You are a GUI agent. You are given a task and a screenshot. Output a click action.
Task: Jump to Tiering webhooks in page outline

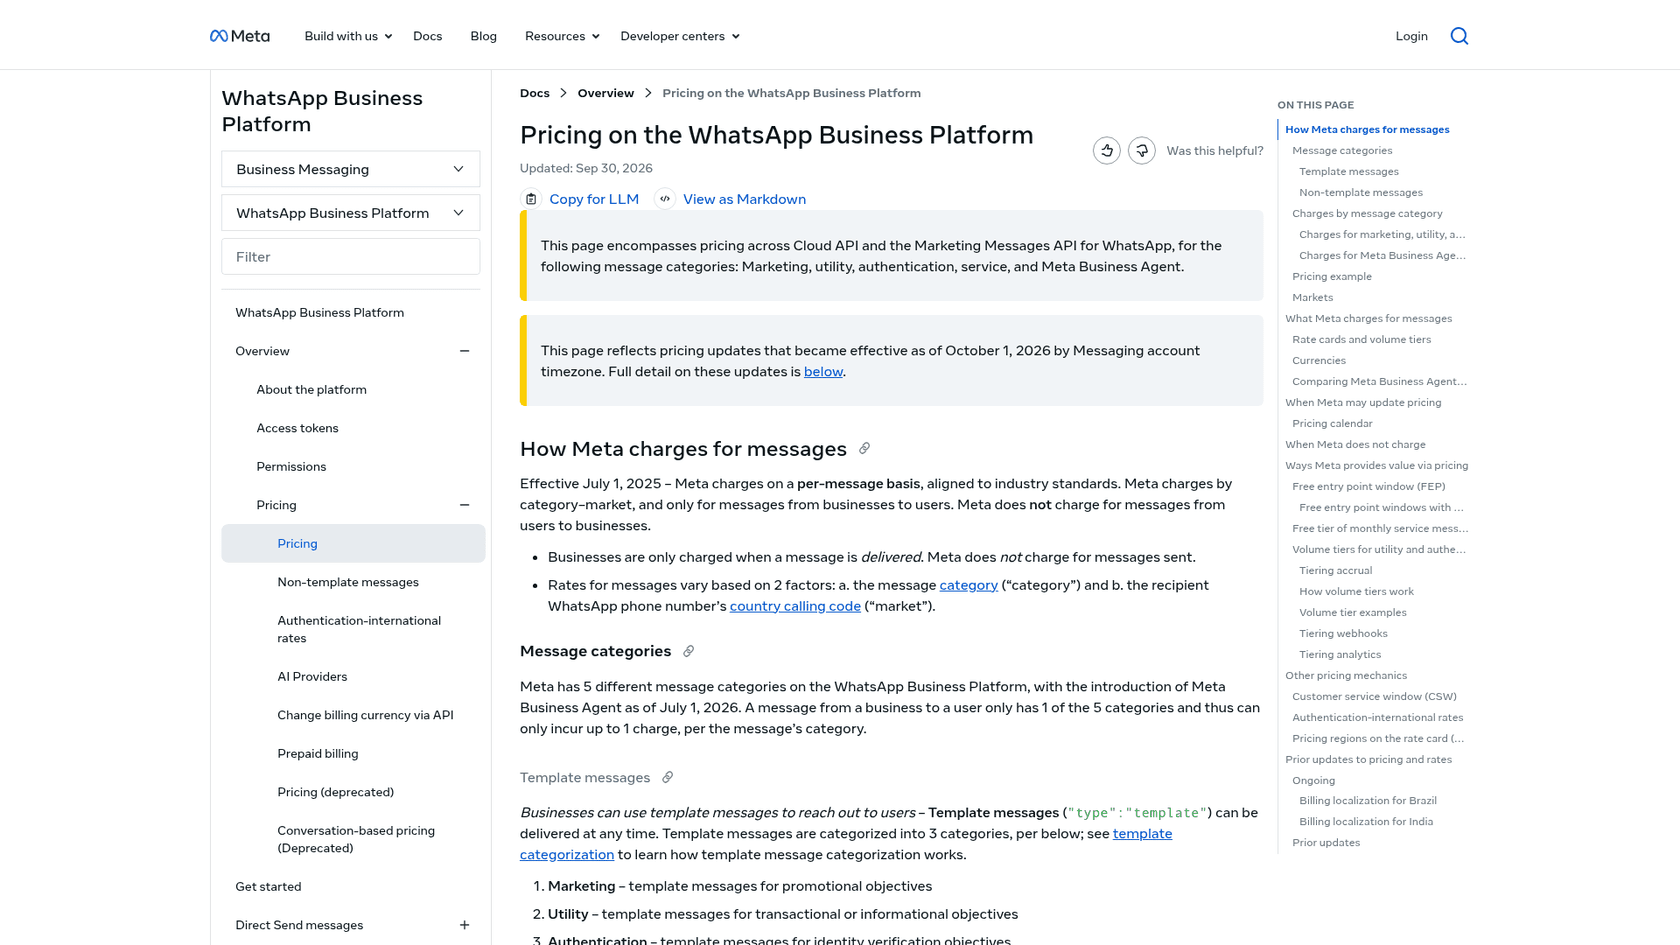coord(1343,634)
